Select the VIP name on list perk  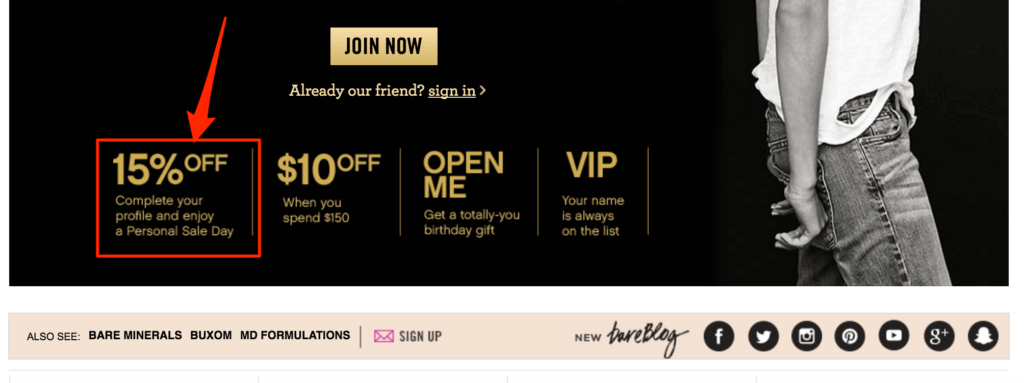coord(592,194)
